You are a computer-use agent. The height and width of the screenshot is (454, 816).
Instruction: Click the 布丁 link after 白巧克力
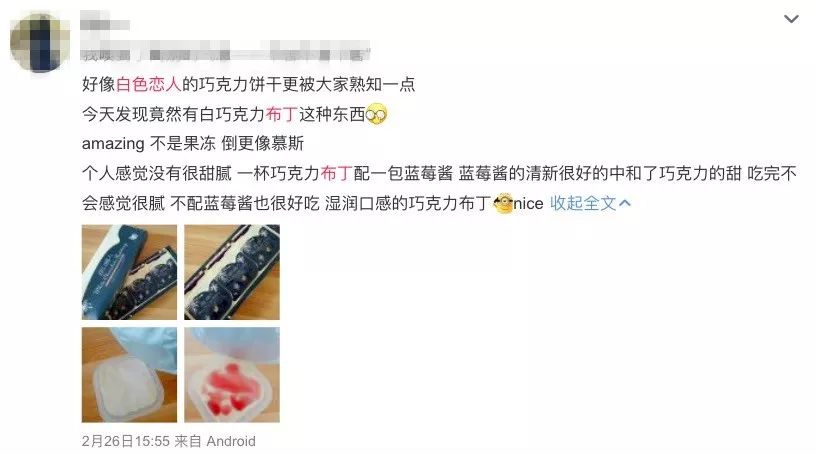[x=282, y=114]
